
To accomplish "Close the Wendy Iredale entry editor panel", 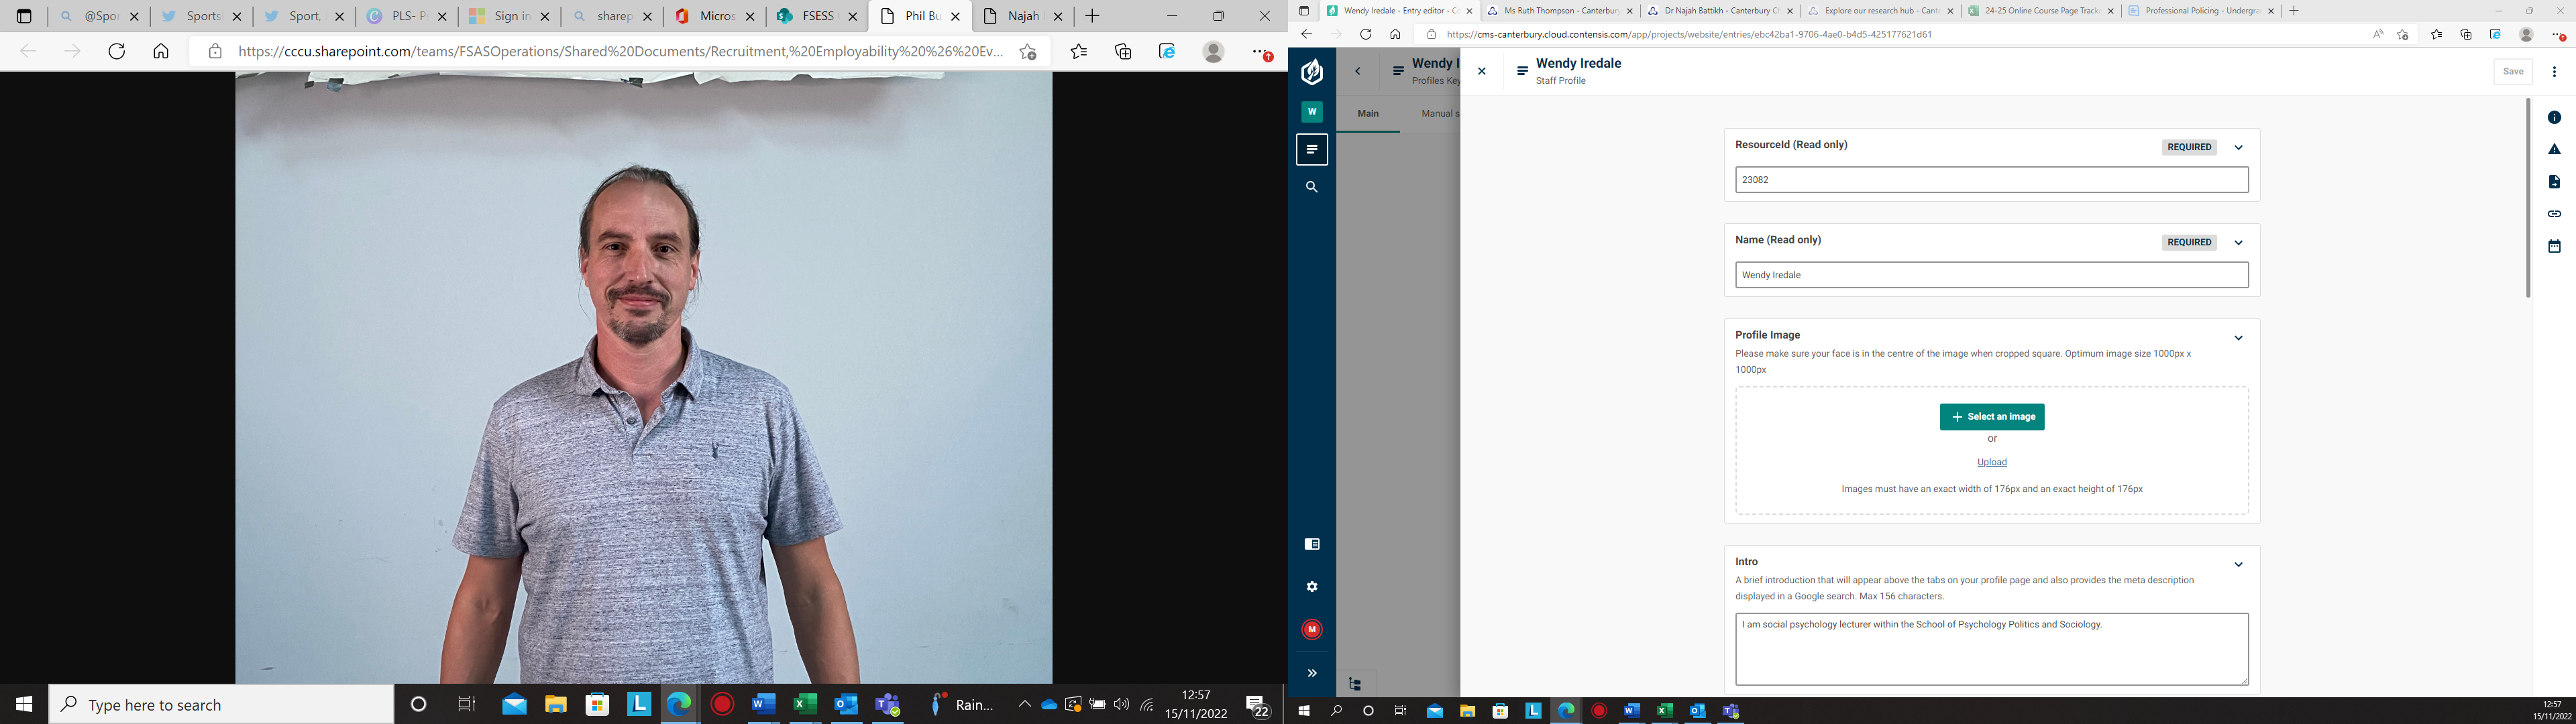I will 1481,71.
